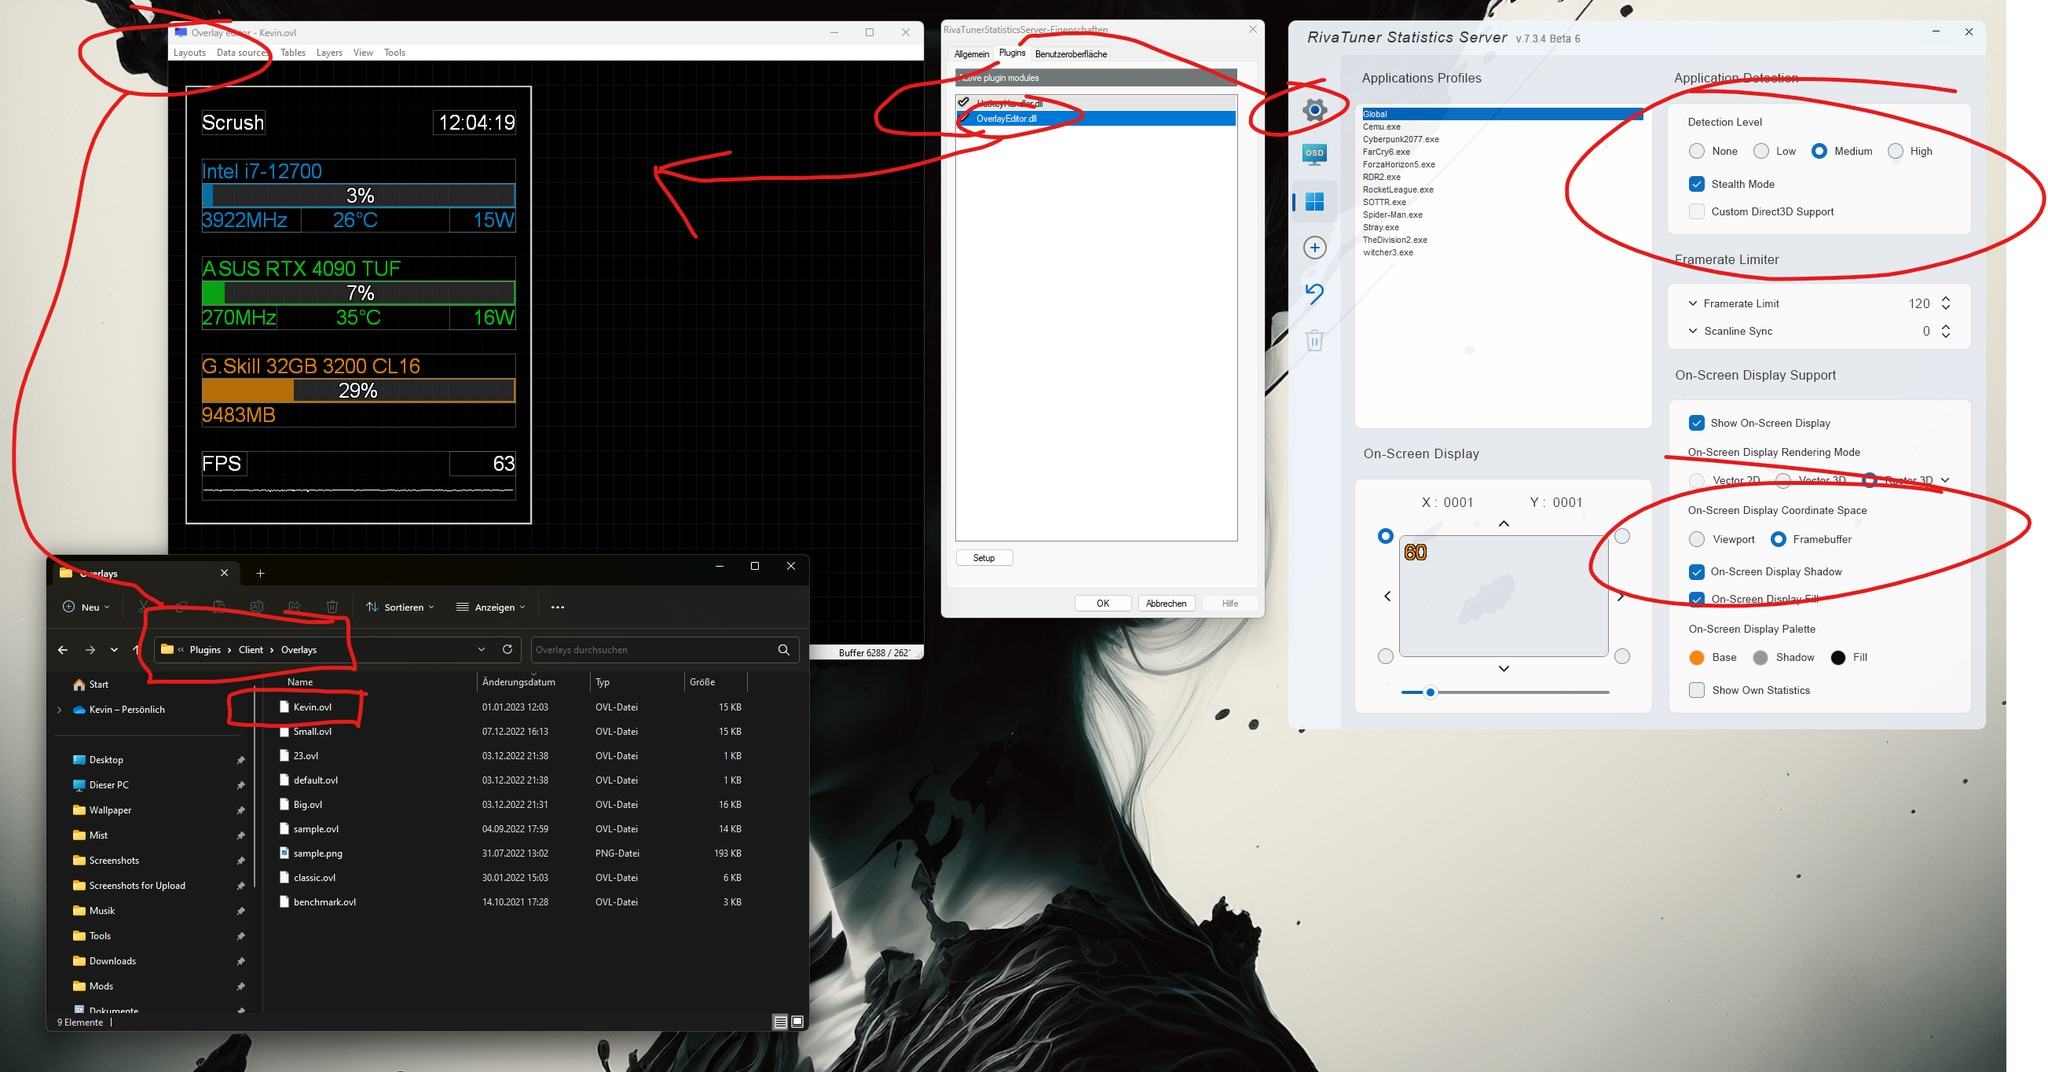Click the rename icon in File Explorer toolbar
The width and height of the screenshot is (2048, 1072).
(256, 607)
